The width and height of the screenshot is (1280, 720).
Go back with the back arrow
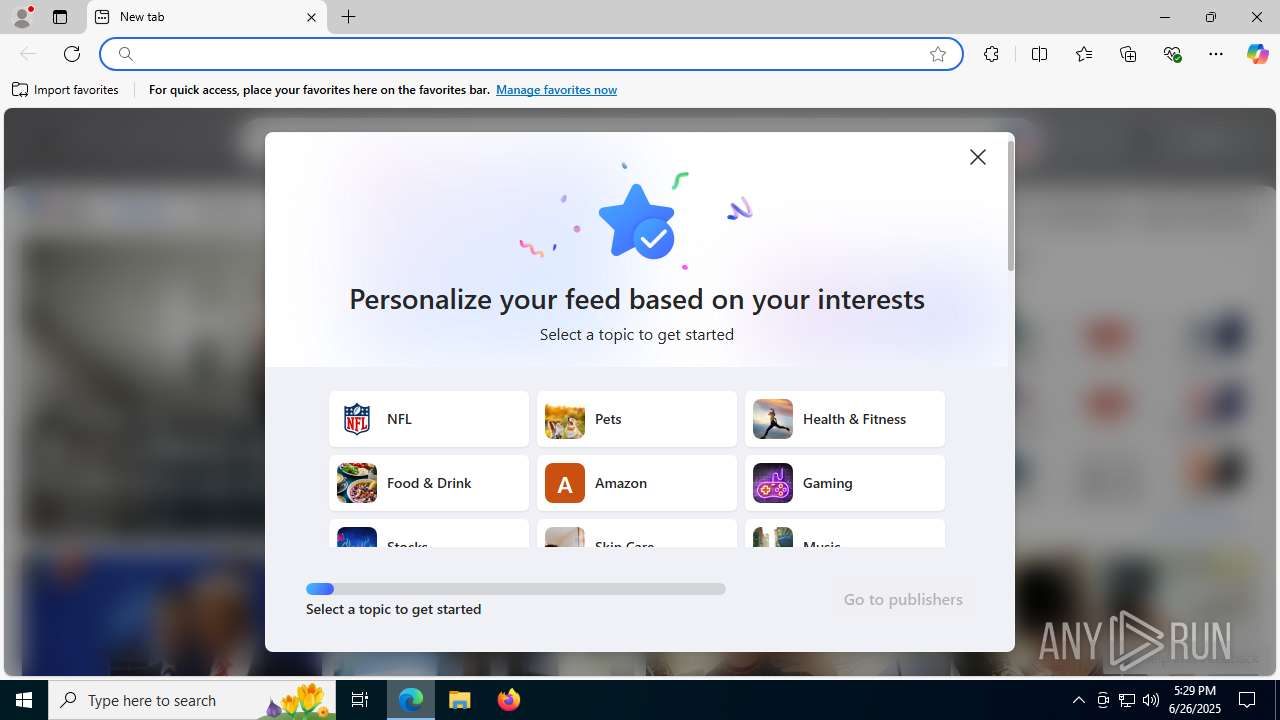(28, 54)
